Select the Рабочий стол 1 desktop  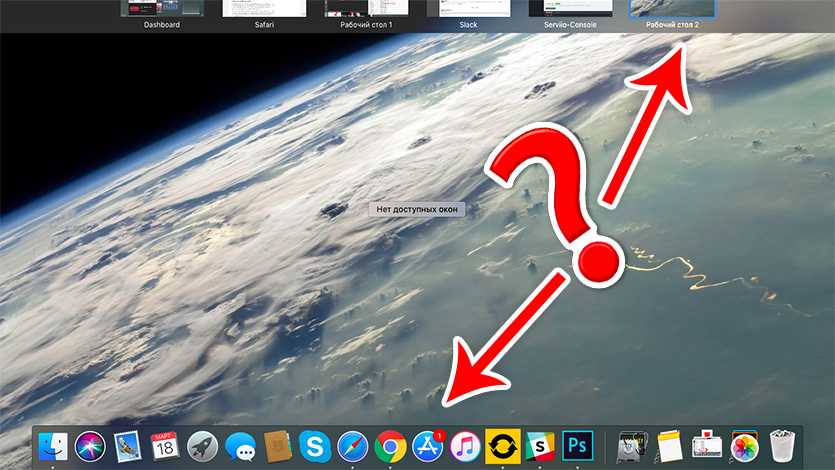point(361,9)
